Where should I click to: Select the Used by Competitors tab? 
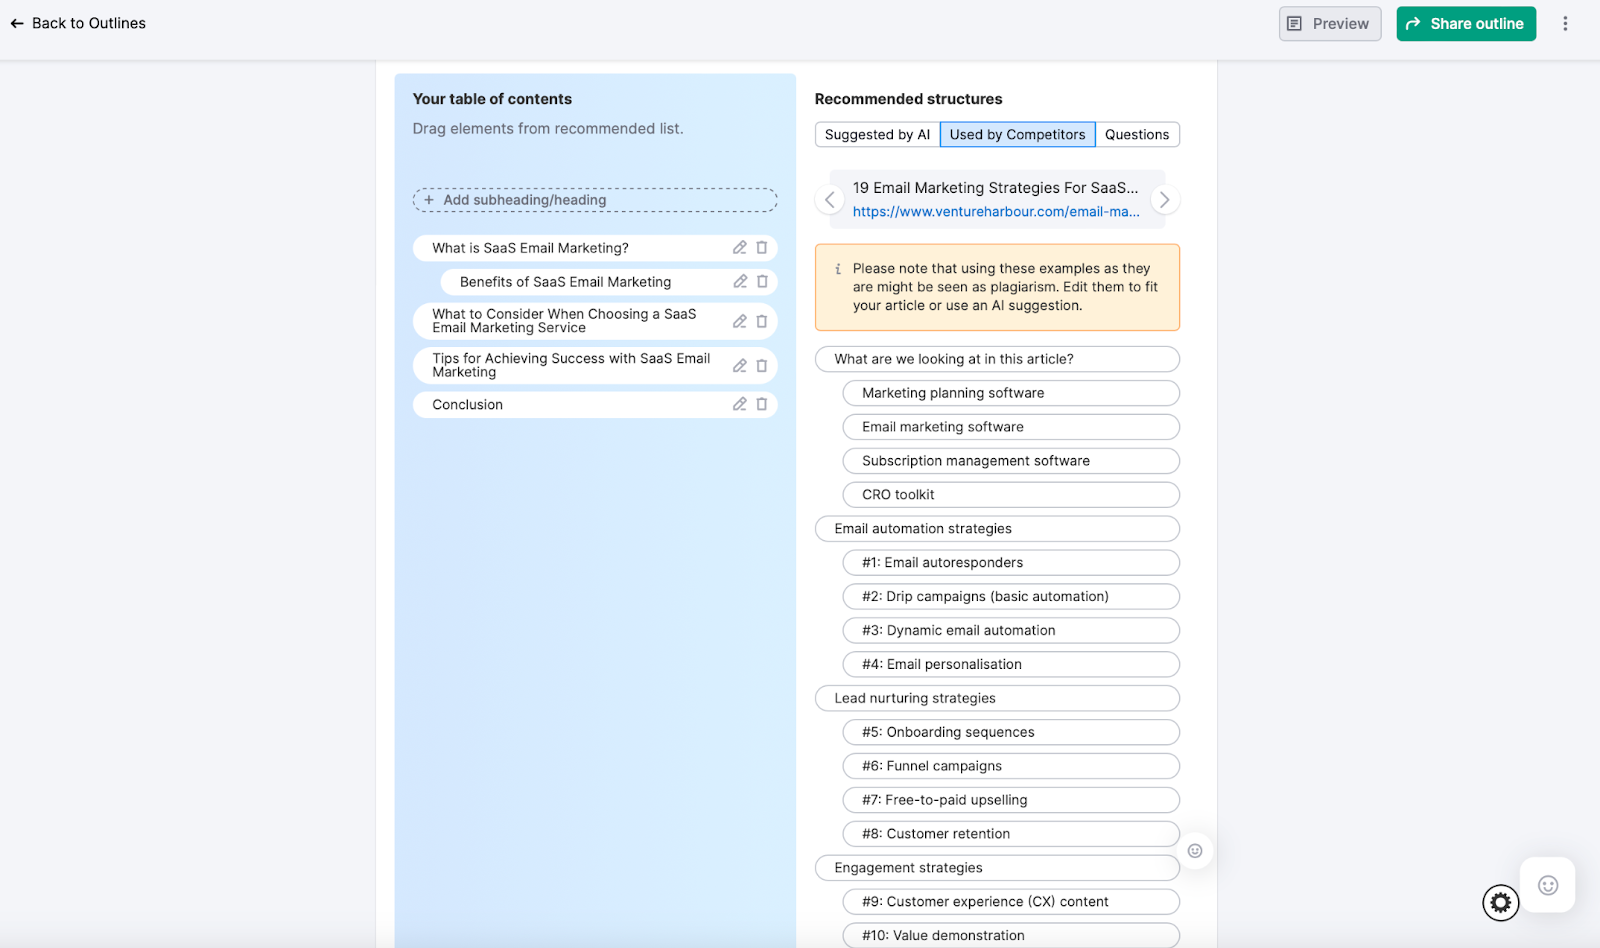[1017, 135]
